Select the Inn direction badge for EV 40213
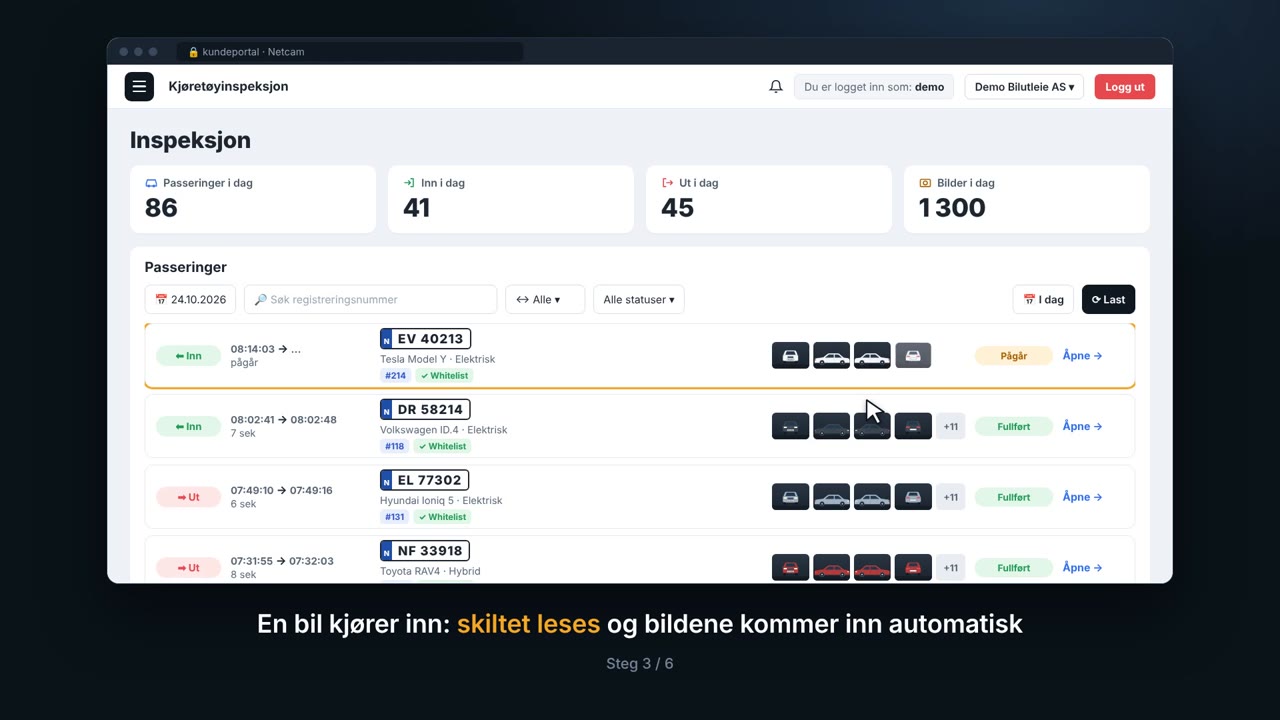The height and width of the screenshot is (720, 1280). (188, 356)
